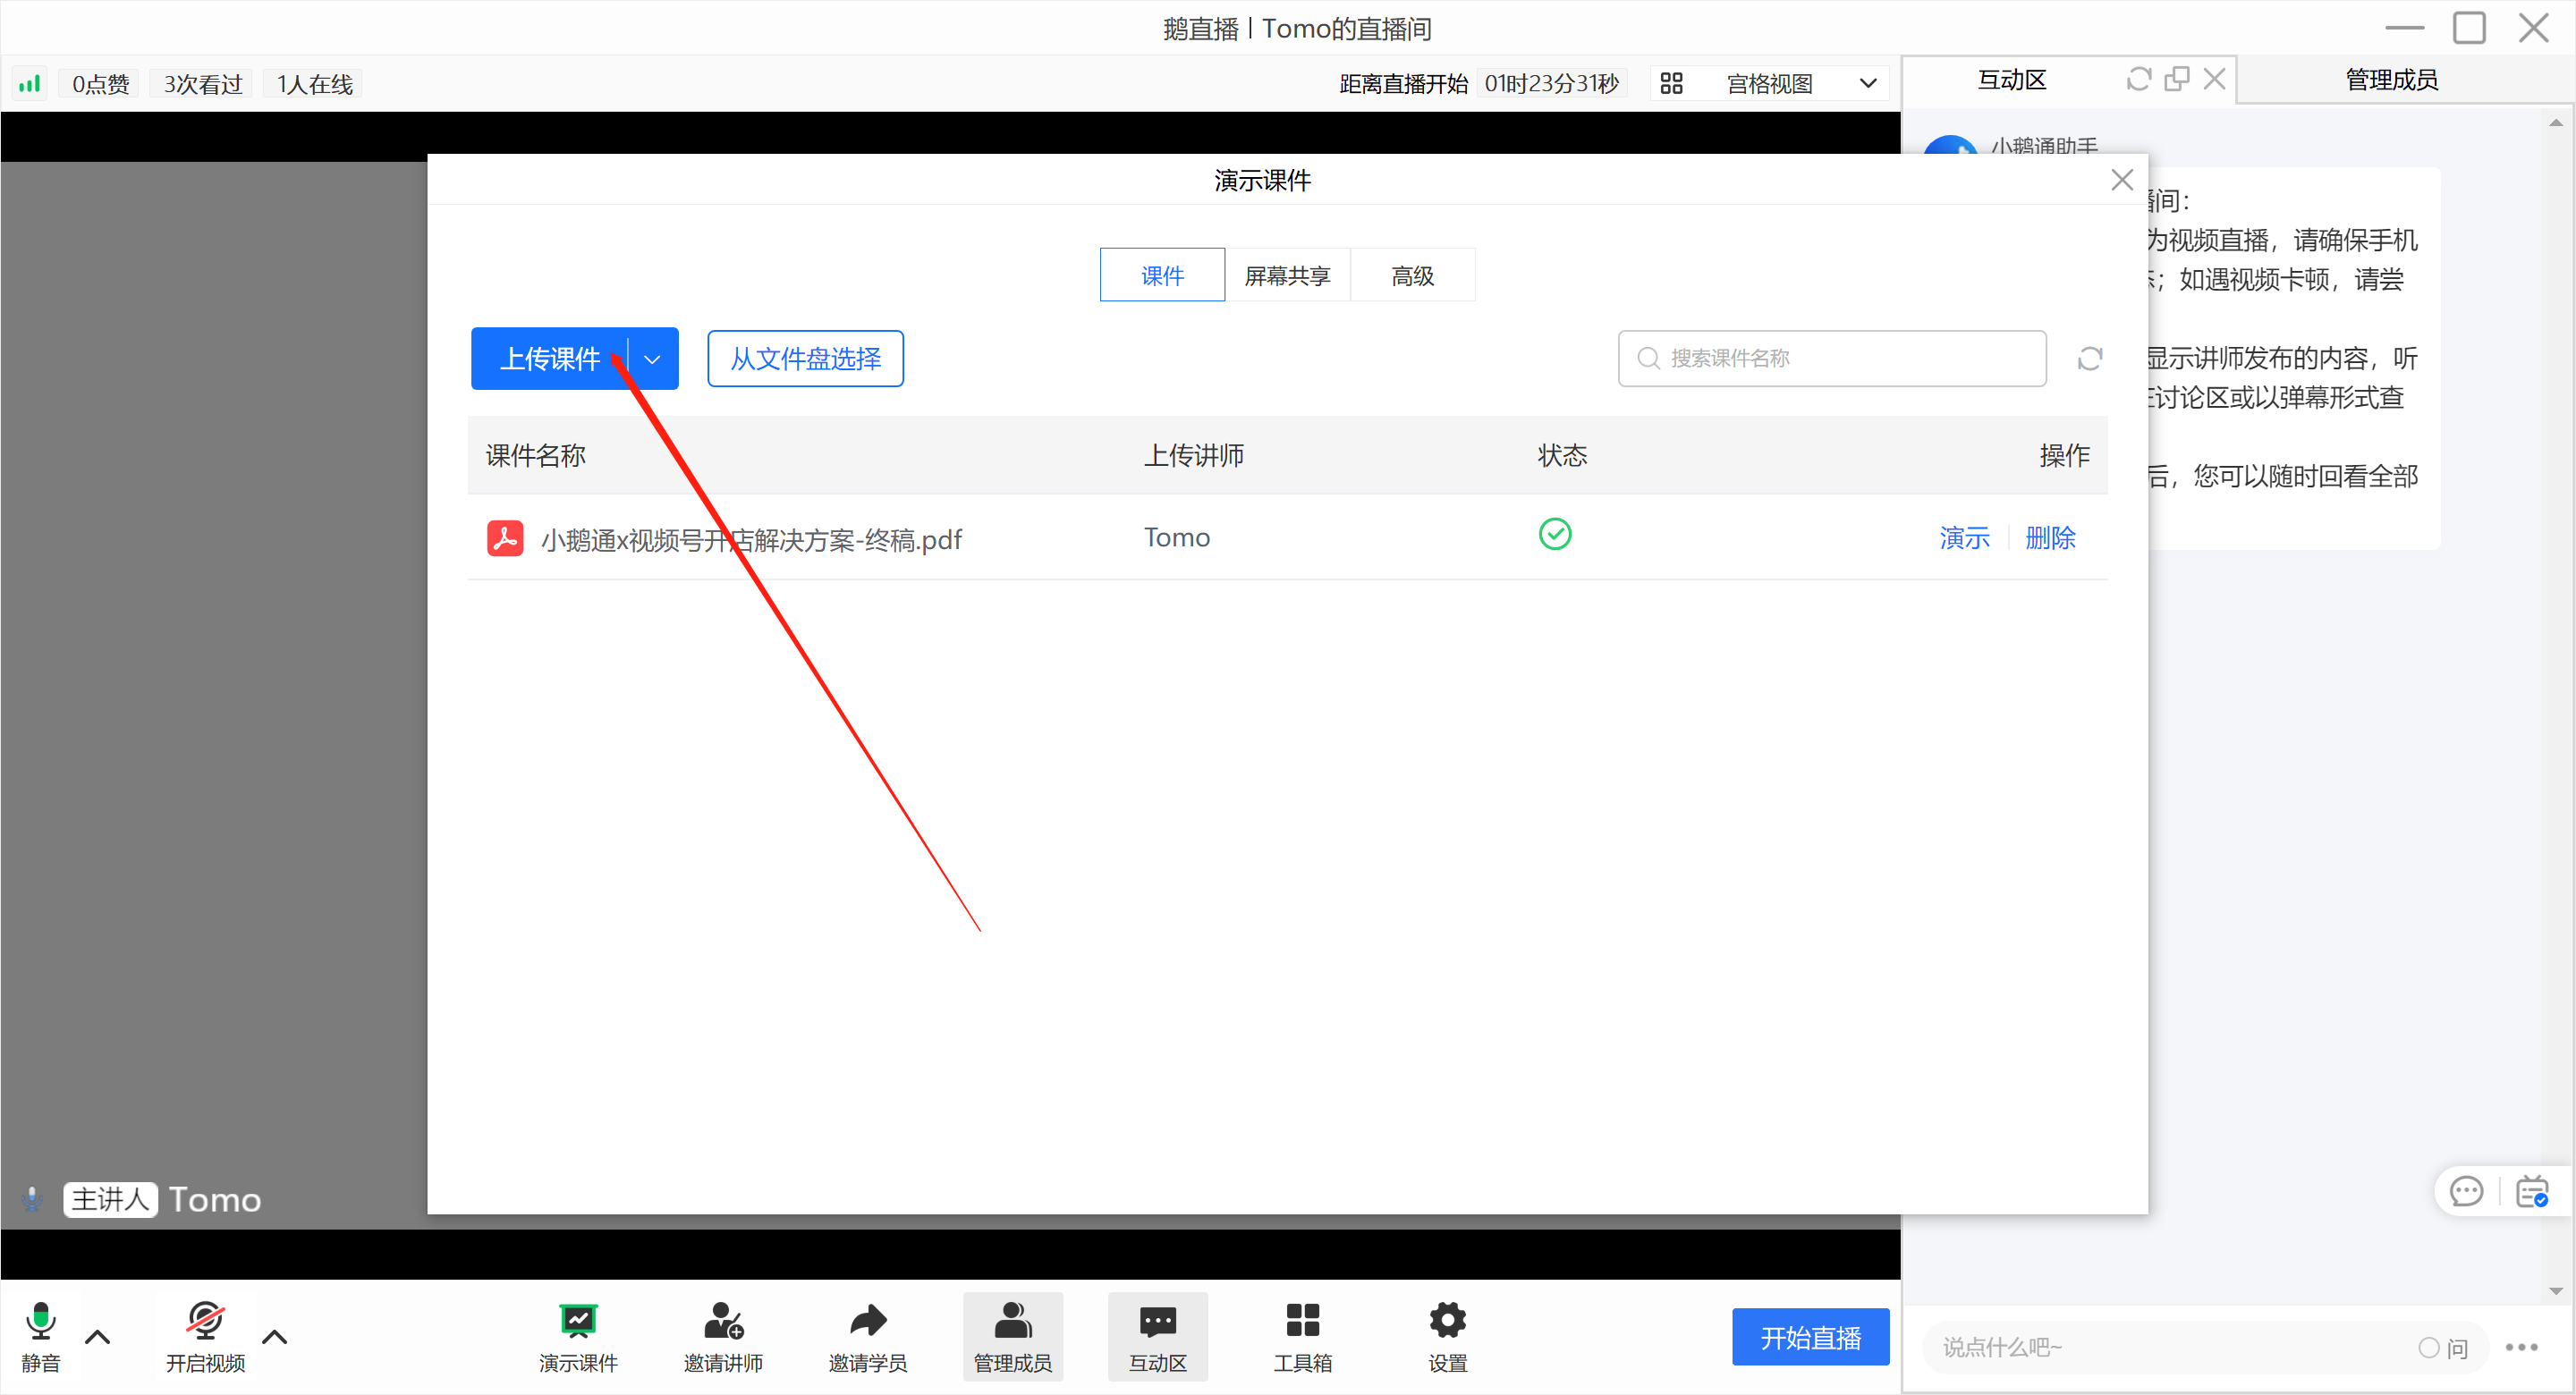Refresh the 互动区 chat panel
Viewport: 2576px width, 1395px height.
(2138, 79)
